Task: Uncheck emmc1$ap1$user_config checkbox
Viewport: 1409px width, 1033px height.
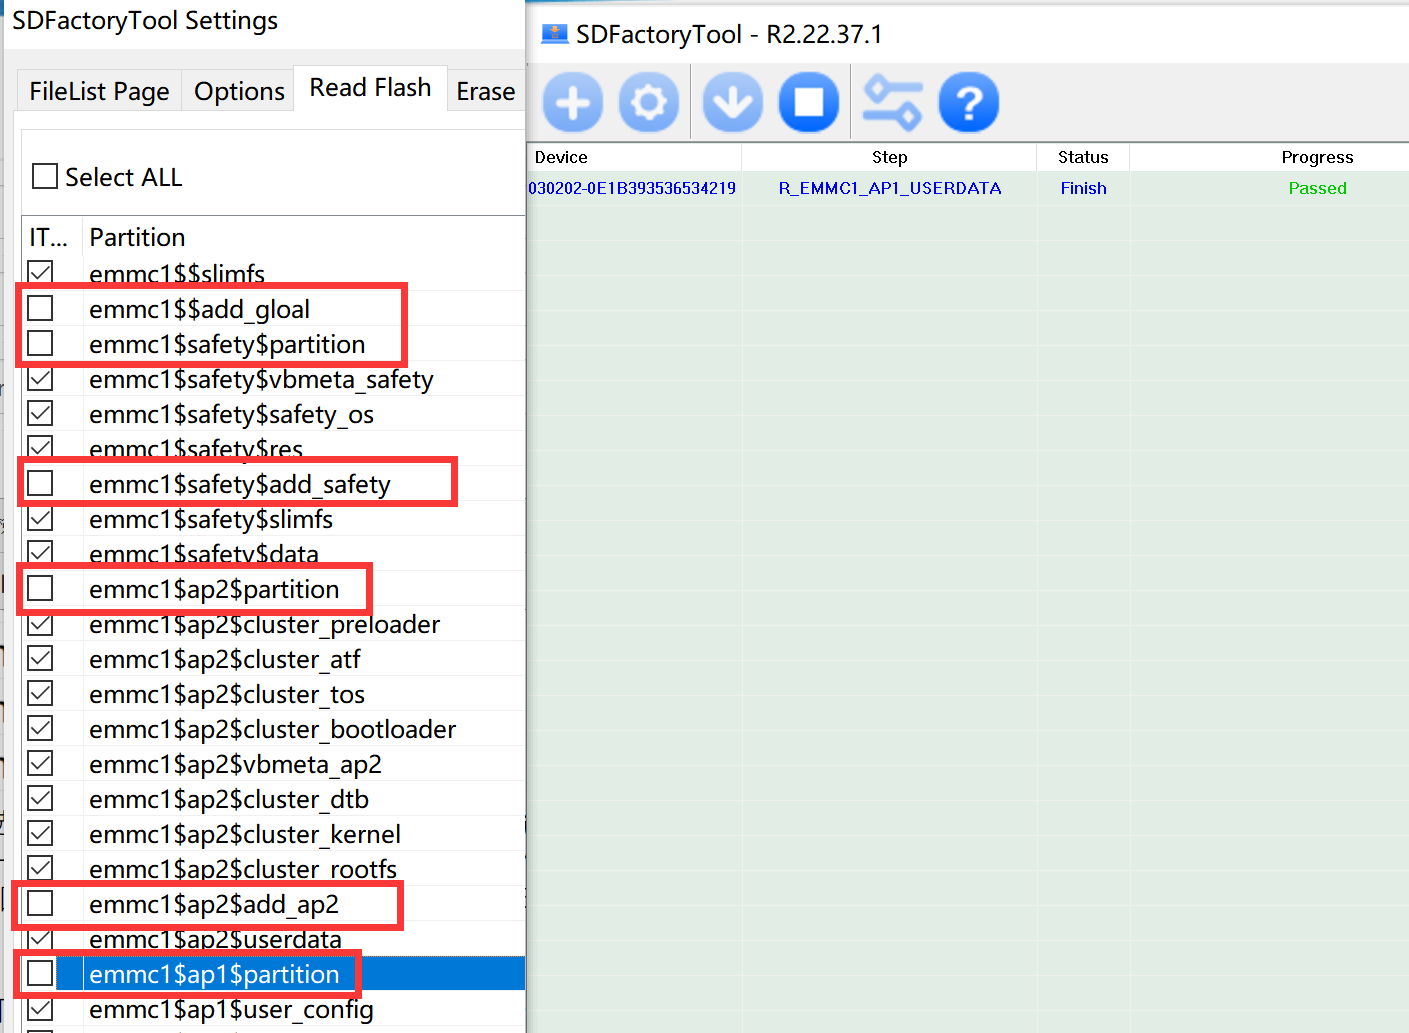Action: 40,1008
